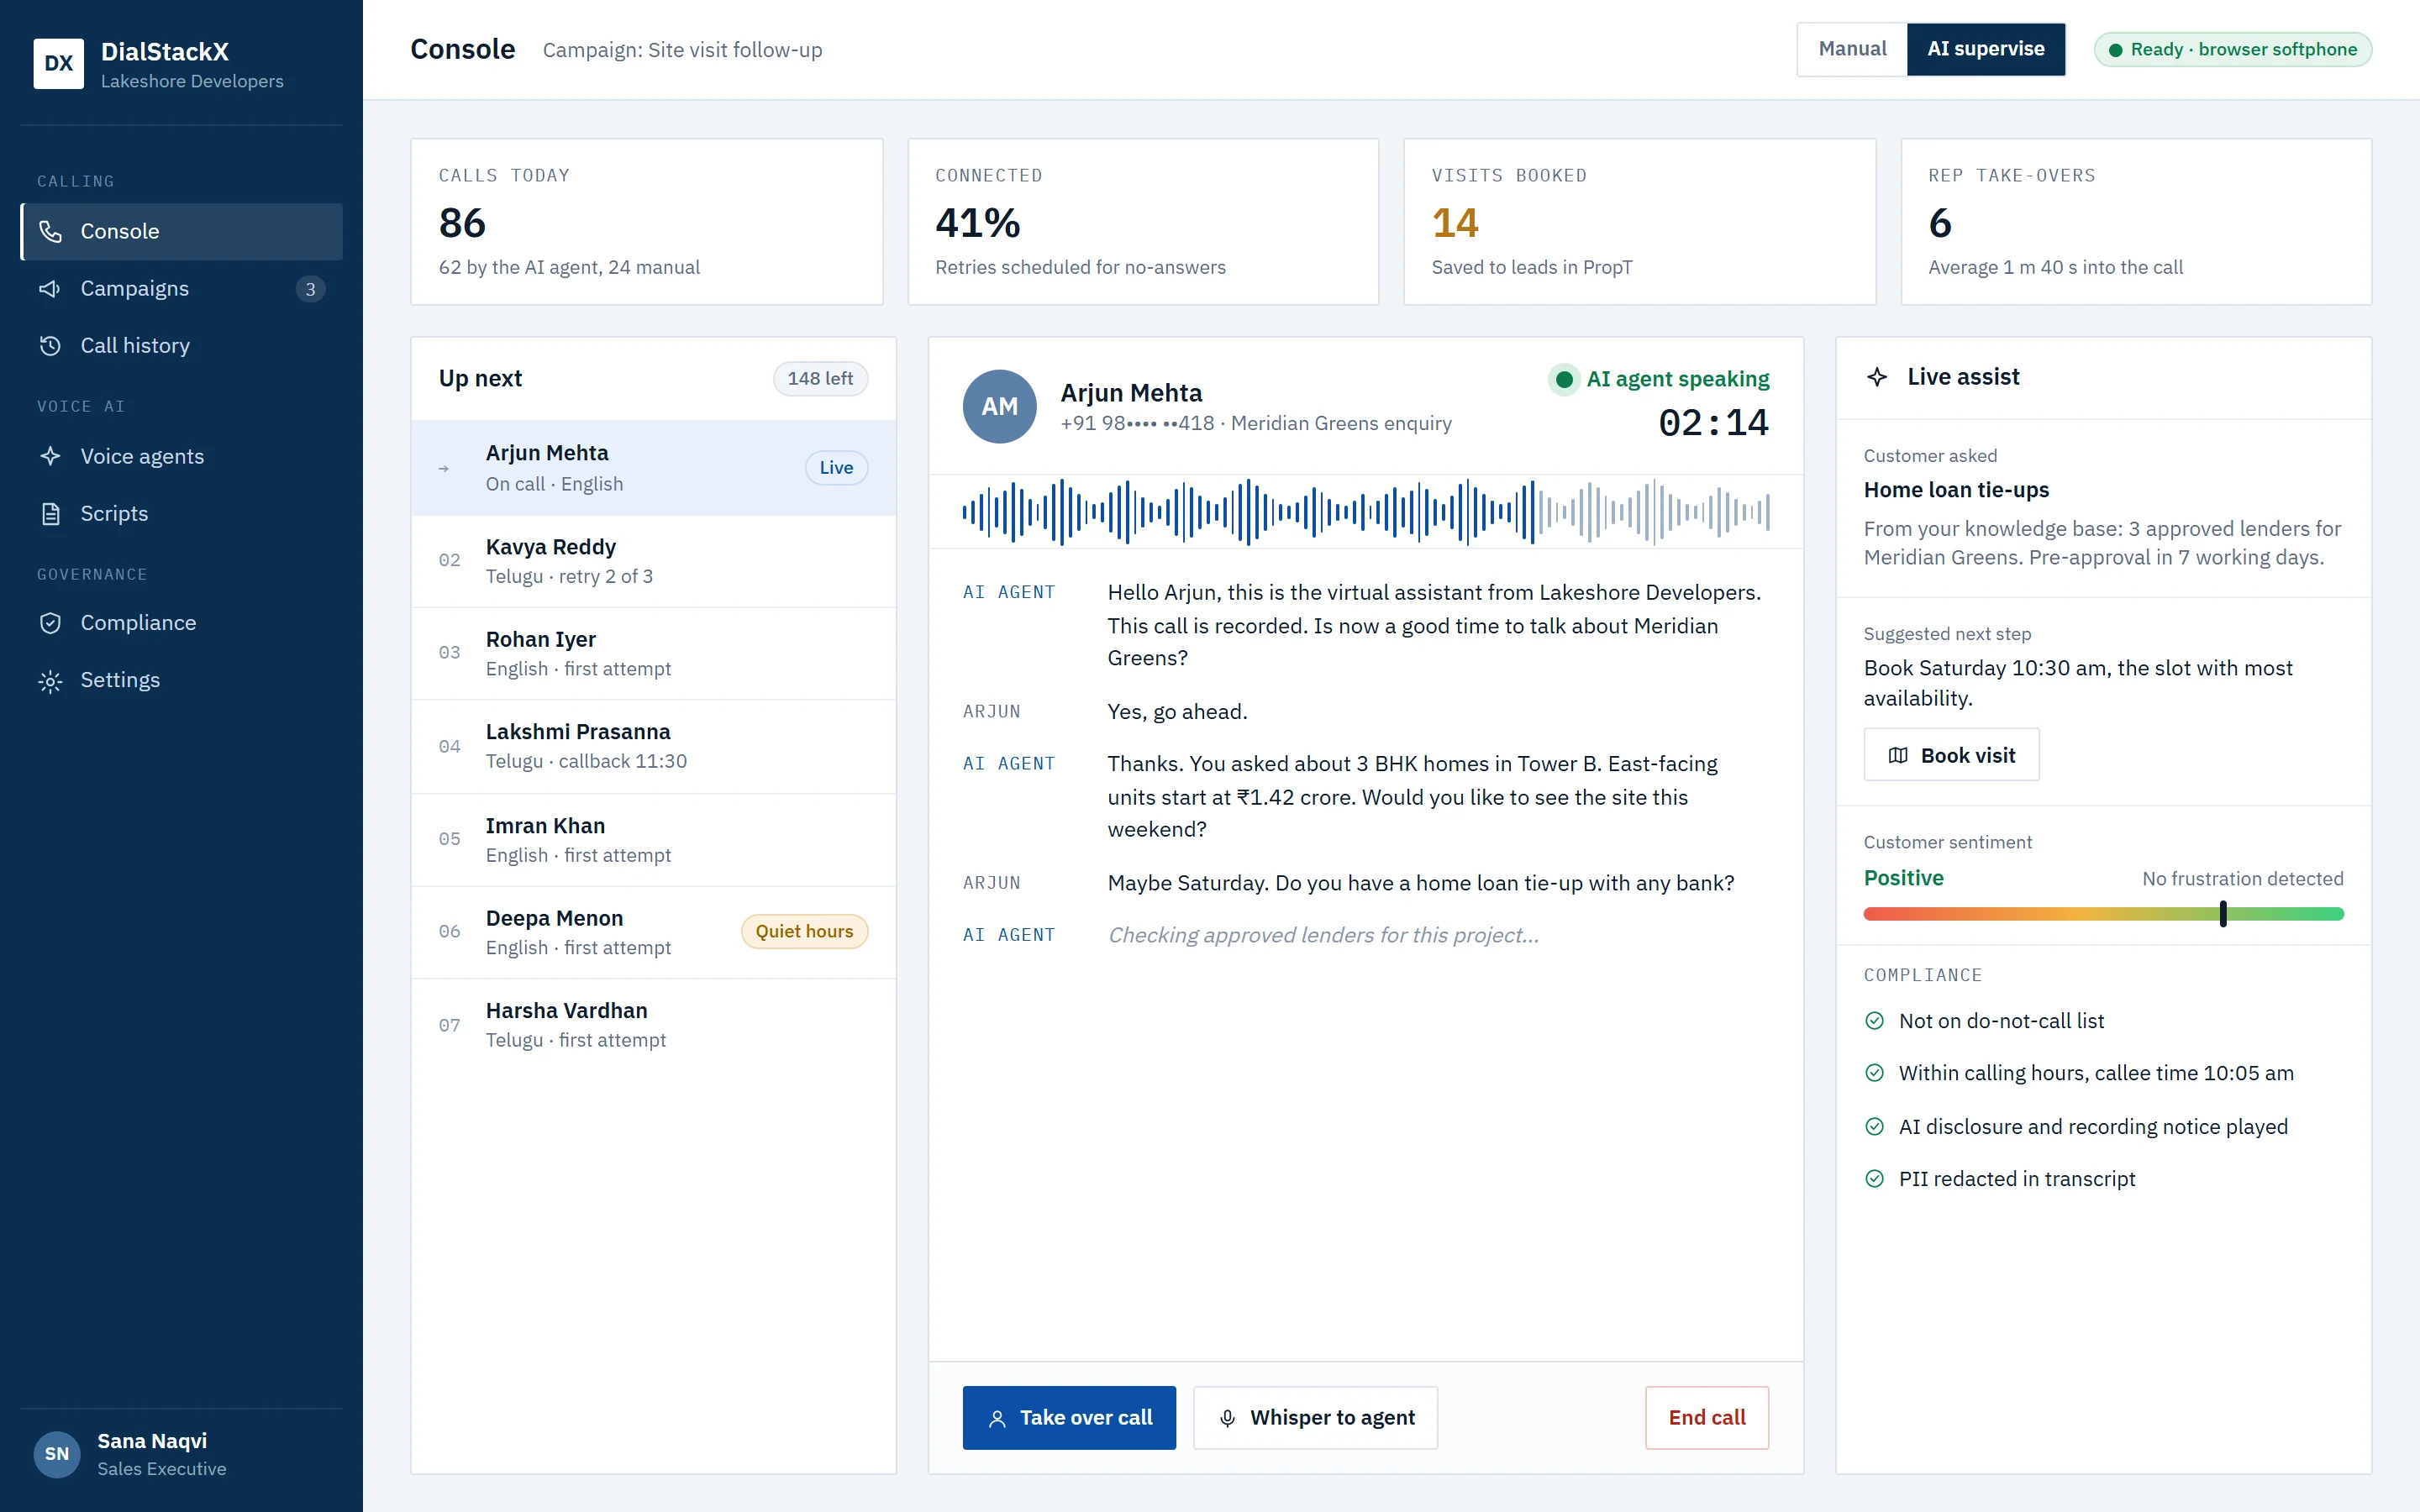Click the call audio waveform

pos(1366,512)
